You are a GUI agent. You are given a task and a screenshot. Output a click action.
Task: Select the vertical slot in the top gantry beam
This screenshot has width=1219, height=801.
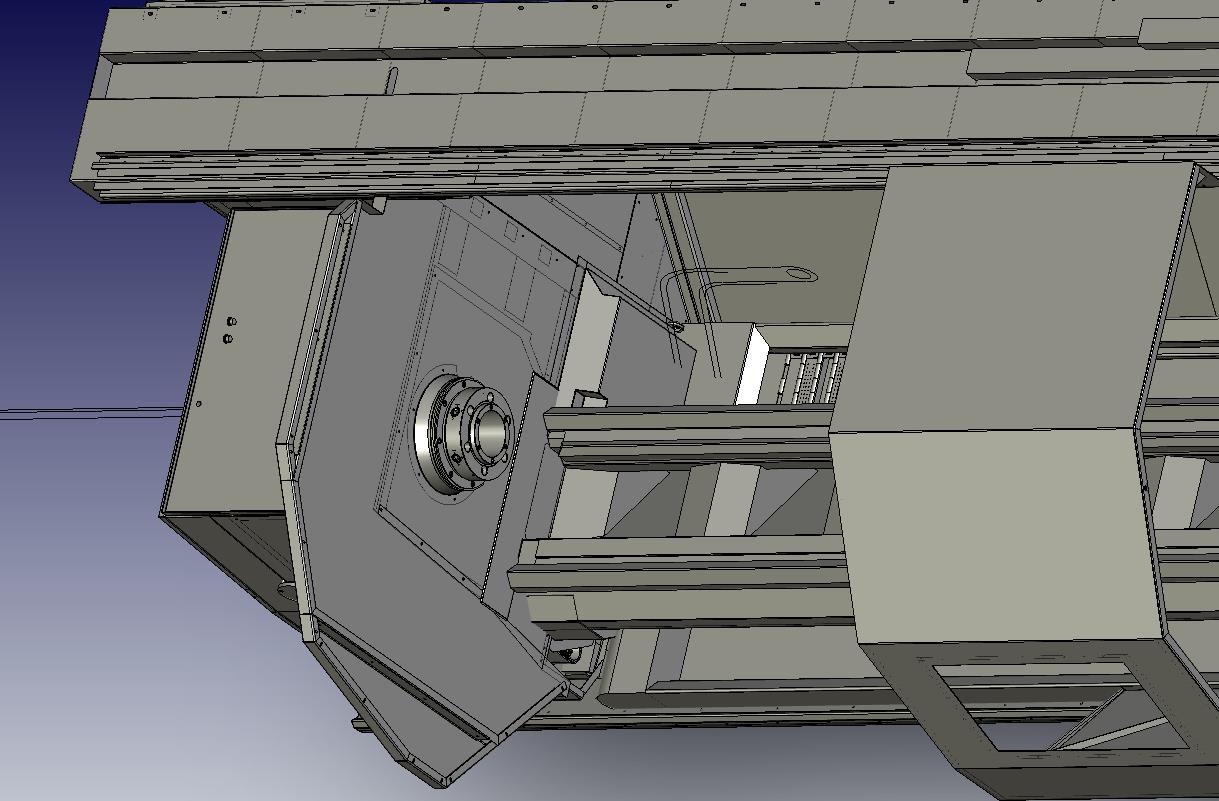pos(393,79)
